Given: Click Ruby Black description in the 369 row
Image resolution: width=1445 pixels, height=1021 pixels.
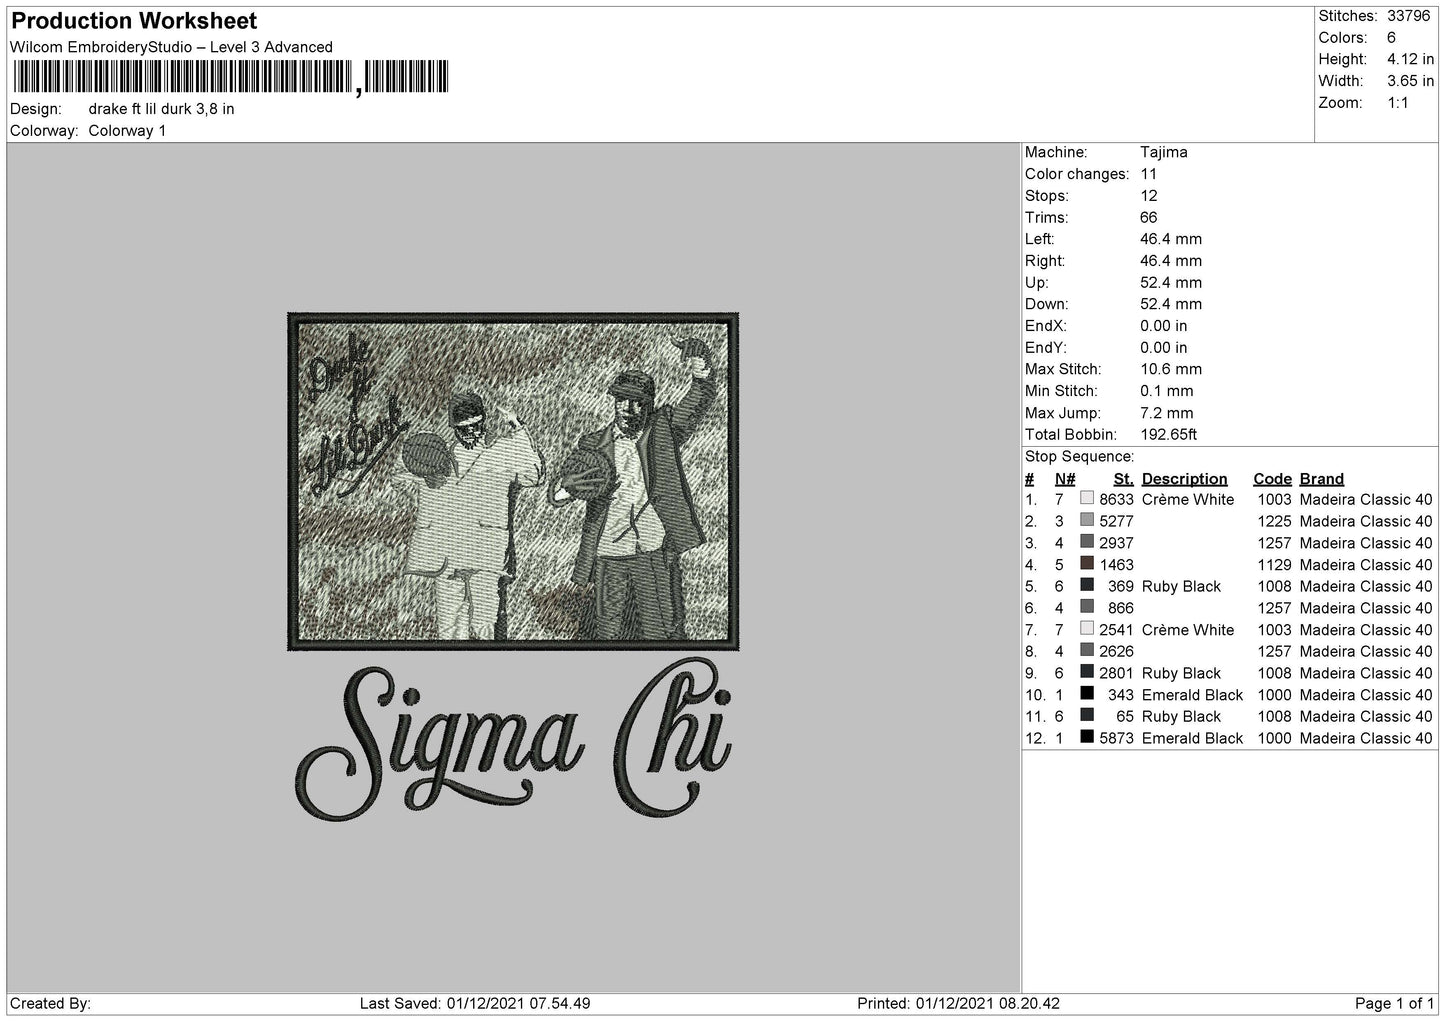Looking at the screenshot, I should point(1181,586).
